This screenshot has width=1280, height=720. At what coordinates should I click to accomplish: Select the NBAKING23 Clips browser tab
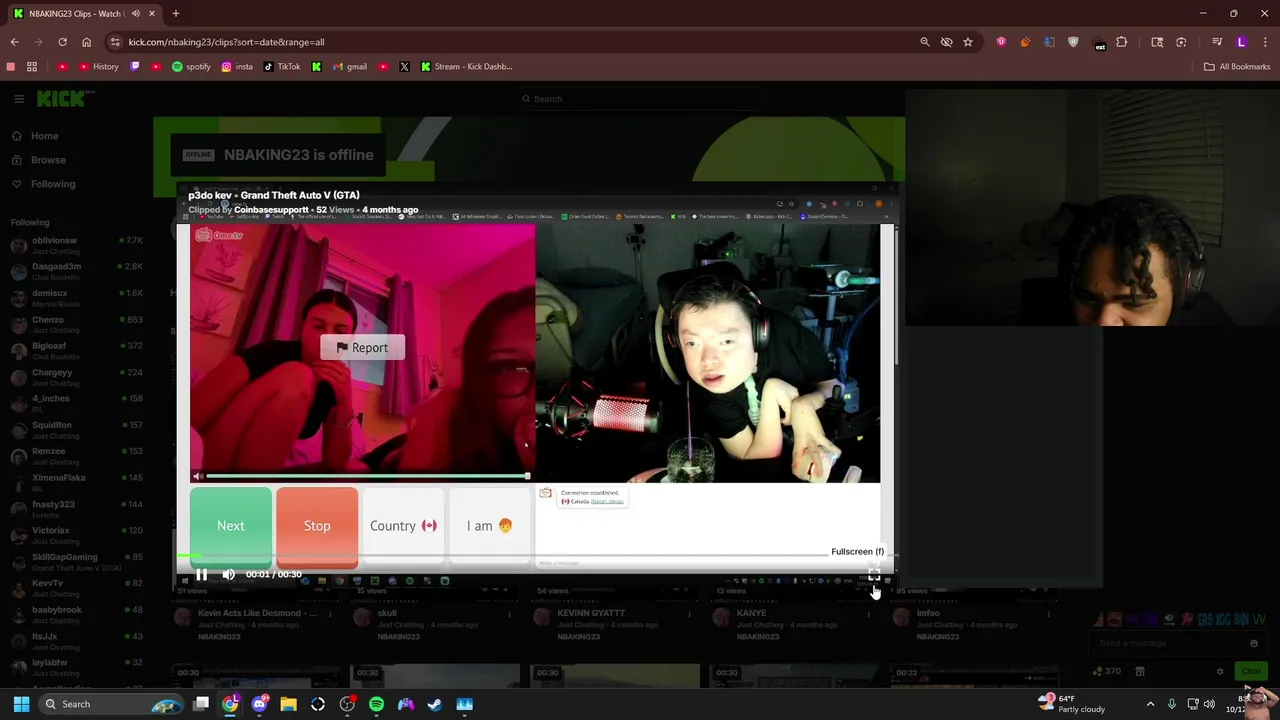(x=84, y=14)
